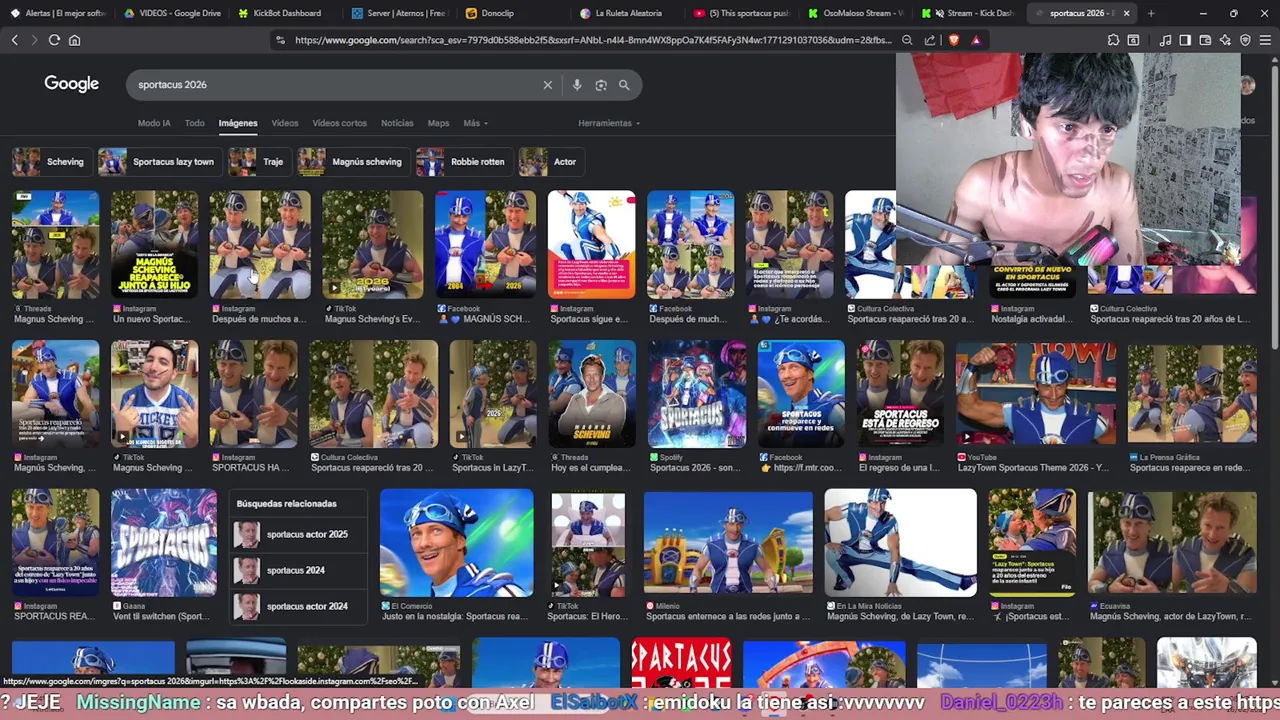Click the site info icon before URL

[x=280, y=40]
